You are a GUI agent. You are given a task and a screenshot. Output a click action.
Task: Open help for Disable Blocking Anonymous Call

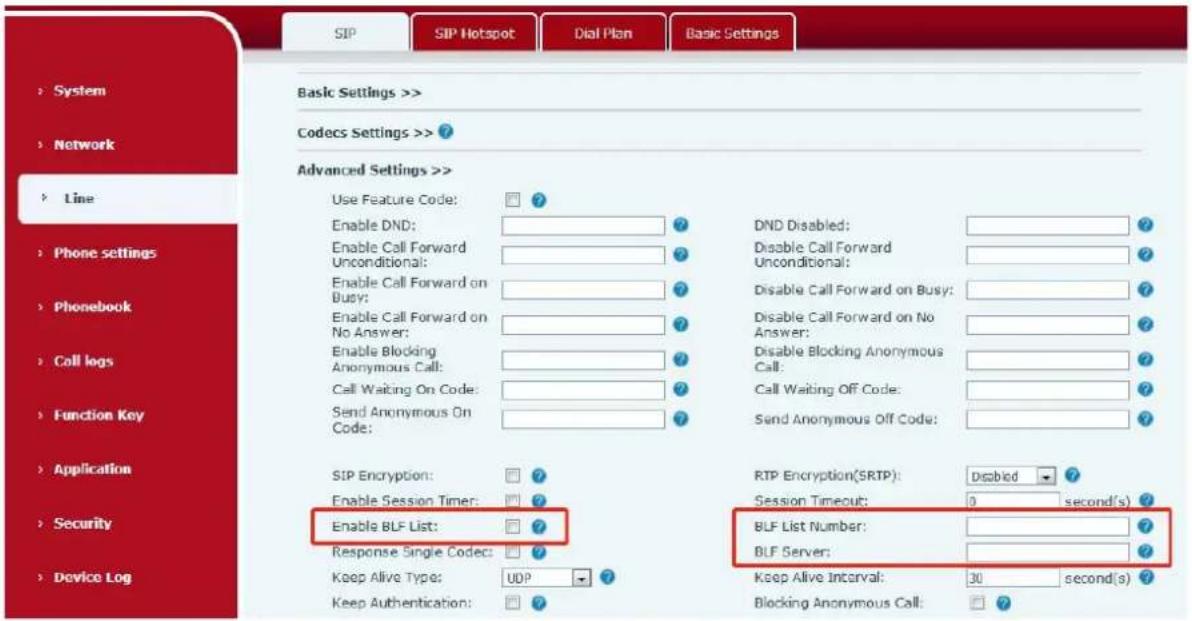coord(1146,359)
